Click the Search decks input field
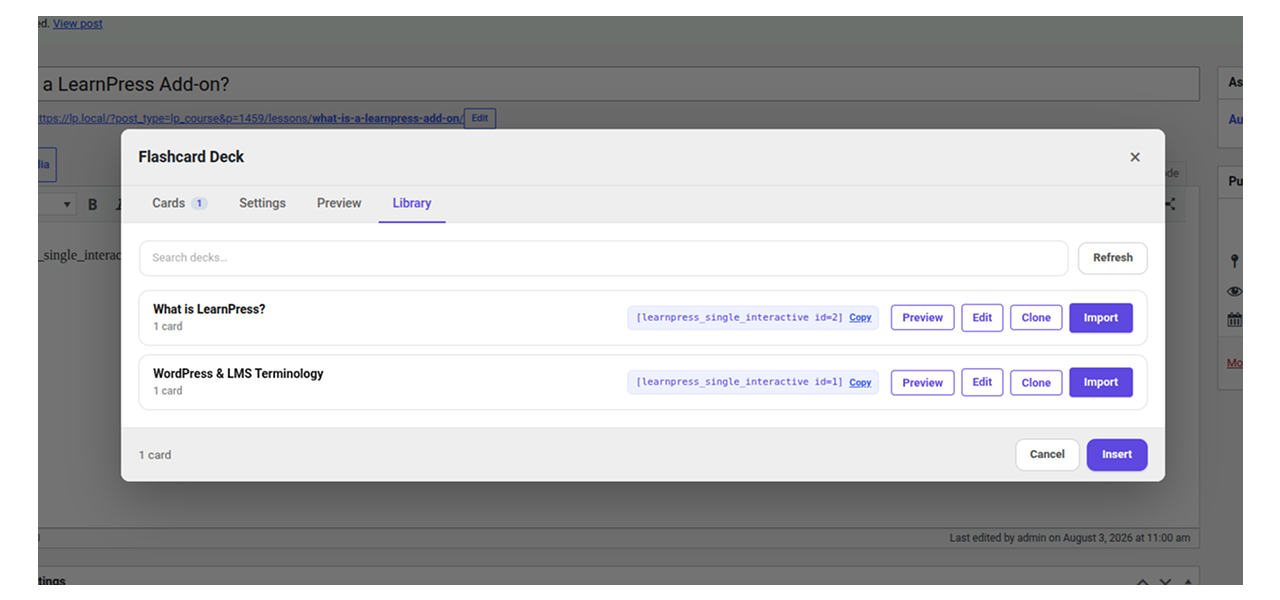This screenshot has width=1280, height=600. (603, 258)
